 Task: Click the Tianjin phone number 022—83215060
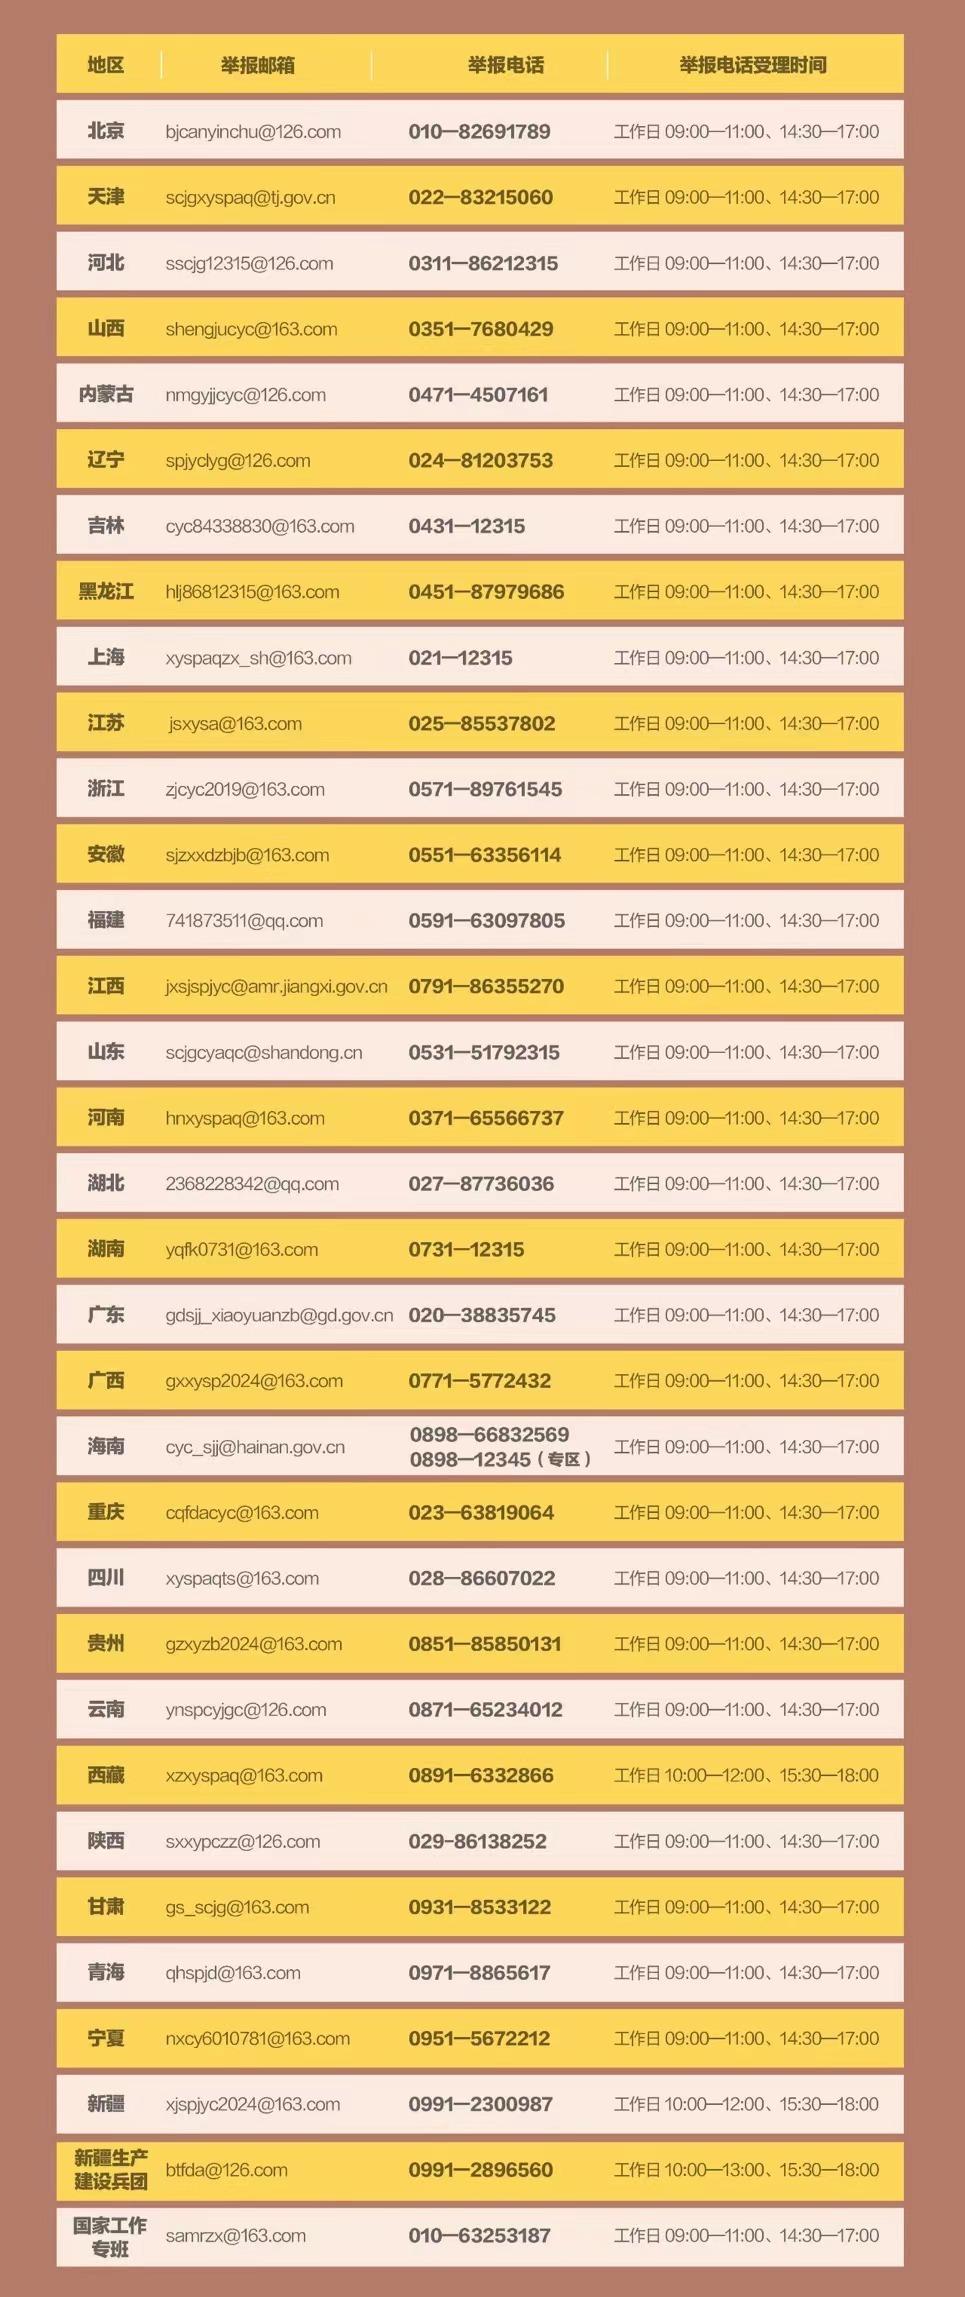tap(480, 197)
